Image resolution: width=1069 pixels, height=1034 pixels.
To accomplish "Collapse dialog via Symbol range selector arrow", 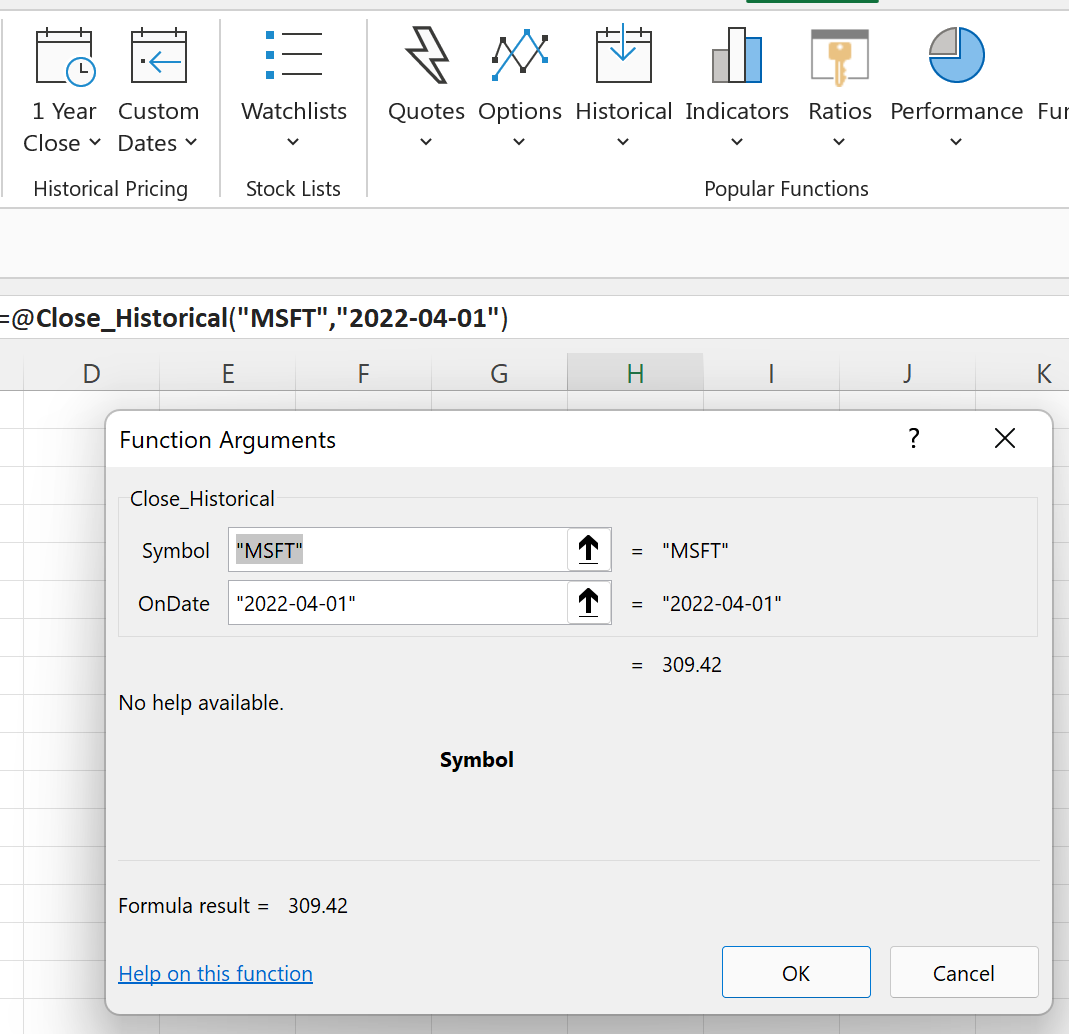I will (589, 549).
